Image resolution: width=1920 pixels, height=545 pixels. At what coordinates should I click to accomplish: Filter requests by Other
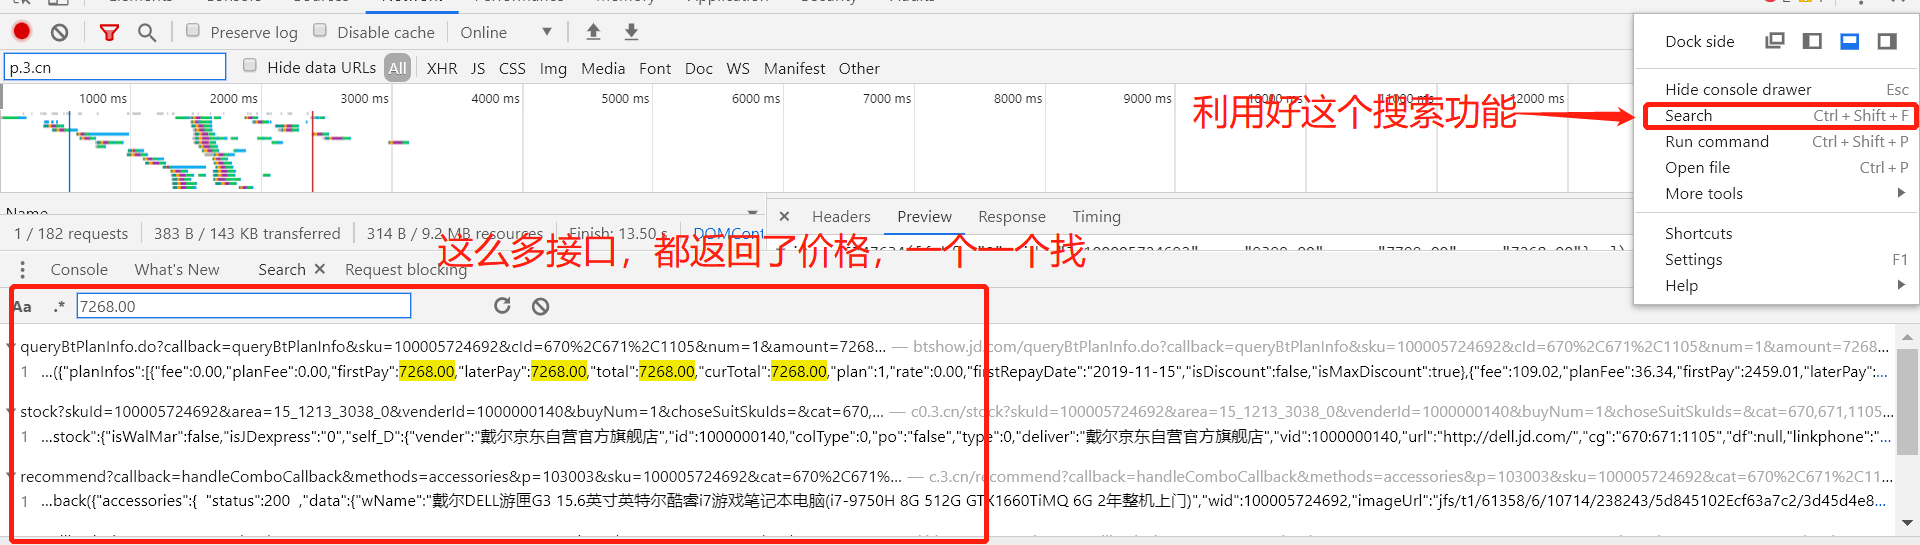coord(859,68)
